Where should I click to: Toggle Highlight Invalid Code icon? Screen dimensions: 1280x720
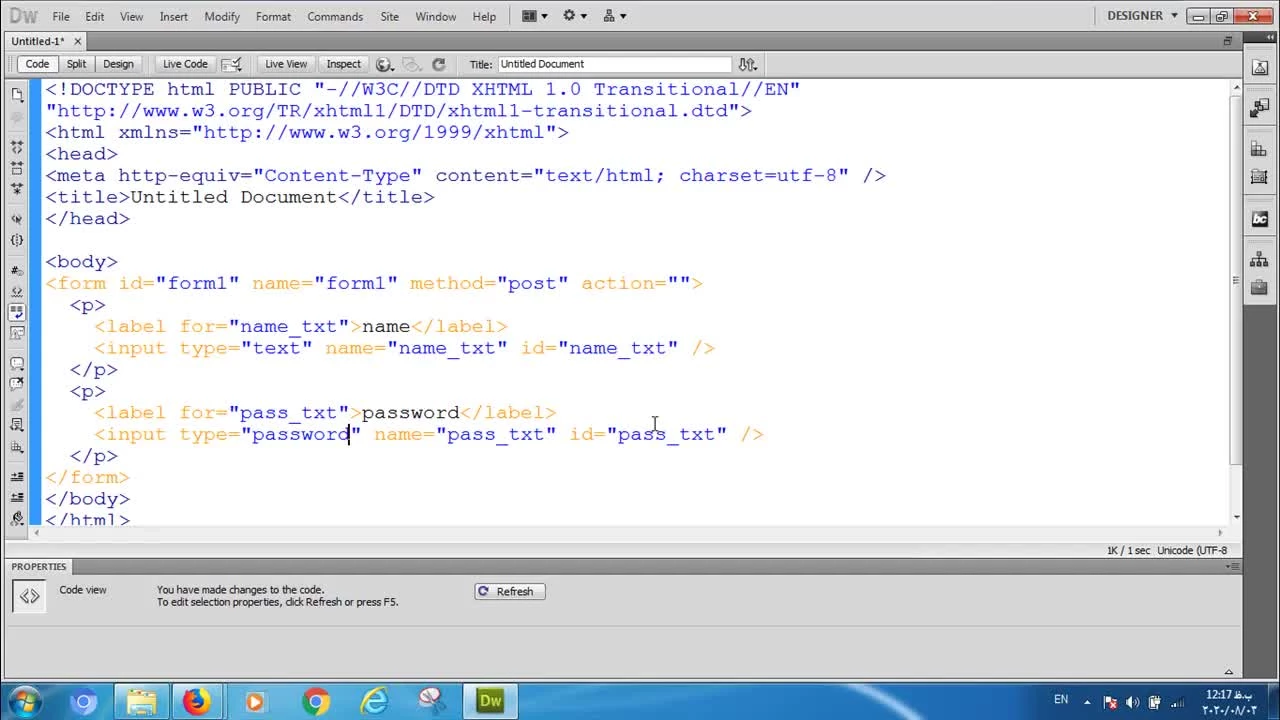pyautogui.click(x=17, y=292)
